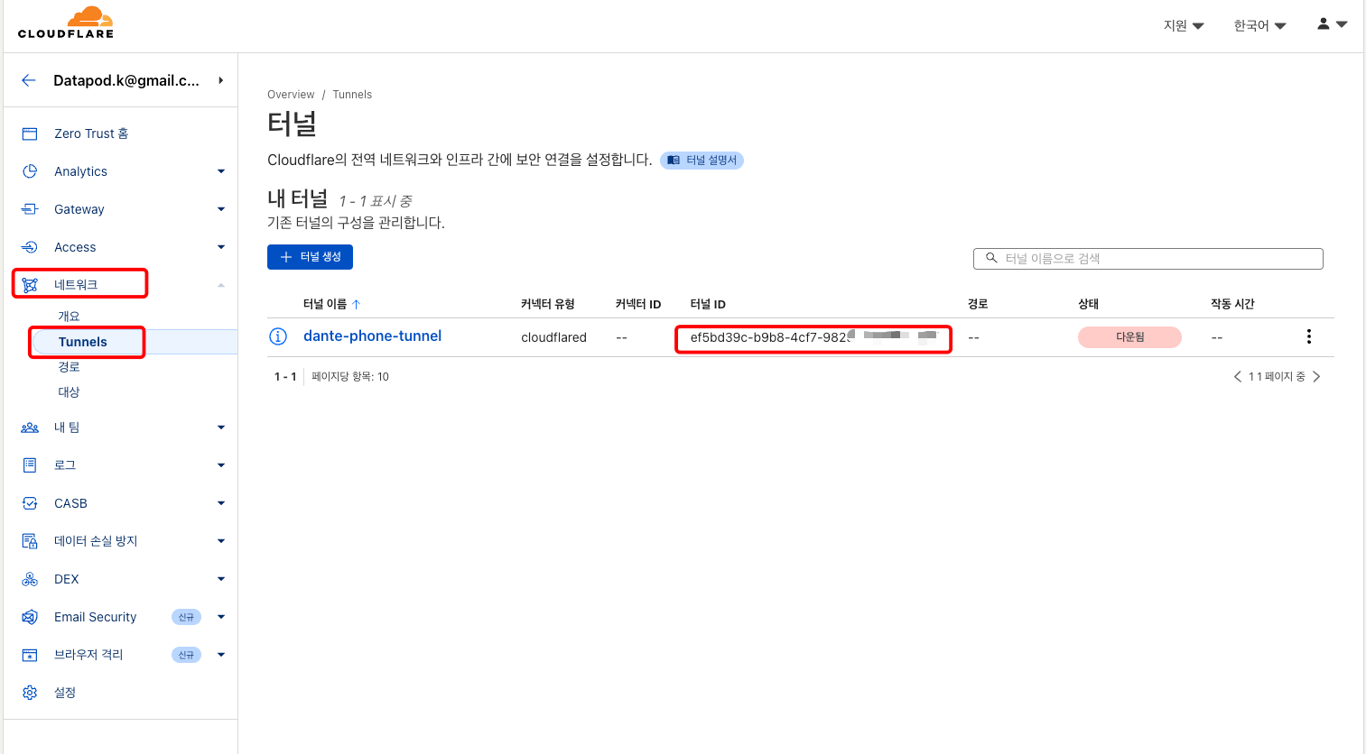Open 대상 under 네트워크
The image size is (1366, 754).
tap(69, 392)
